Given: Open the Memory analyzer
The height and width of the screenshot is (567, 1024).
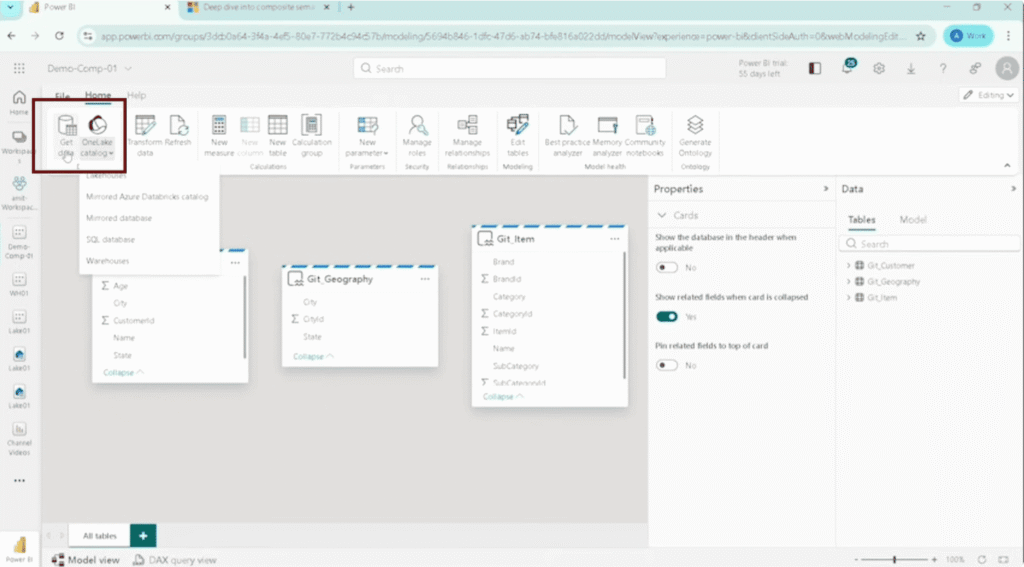Looking at the screenshot, I should pos(607,136).
